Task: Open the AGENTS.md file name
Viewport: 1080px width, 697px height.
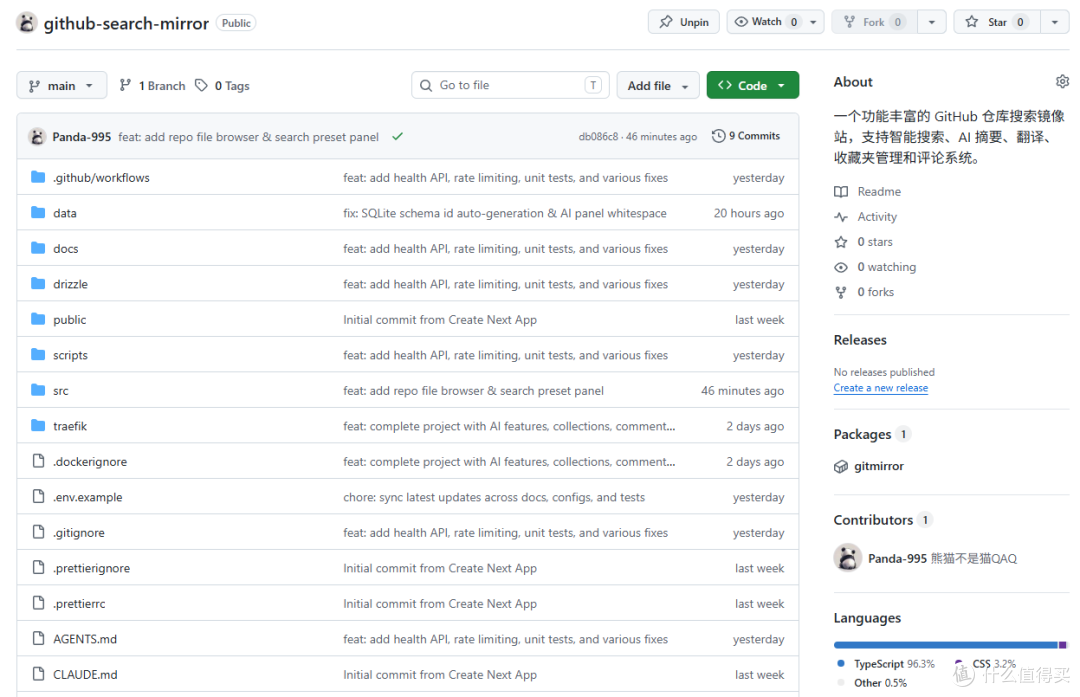Action: tap(85, 638)
